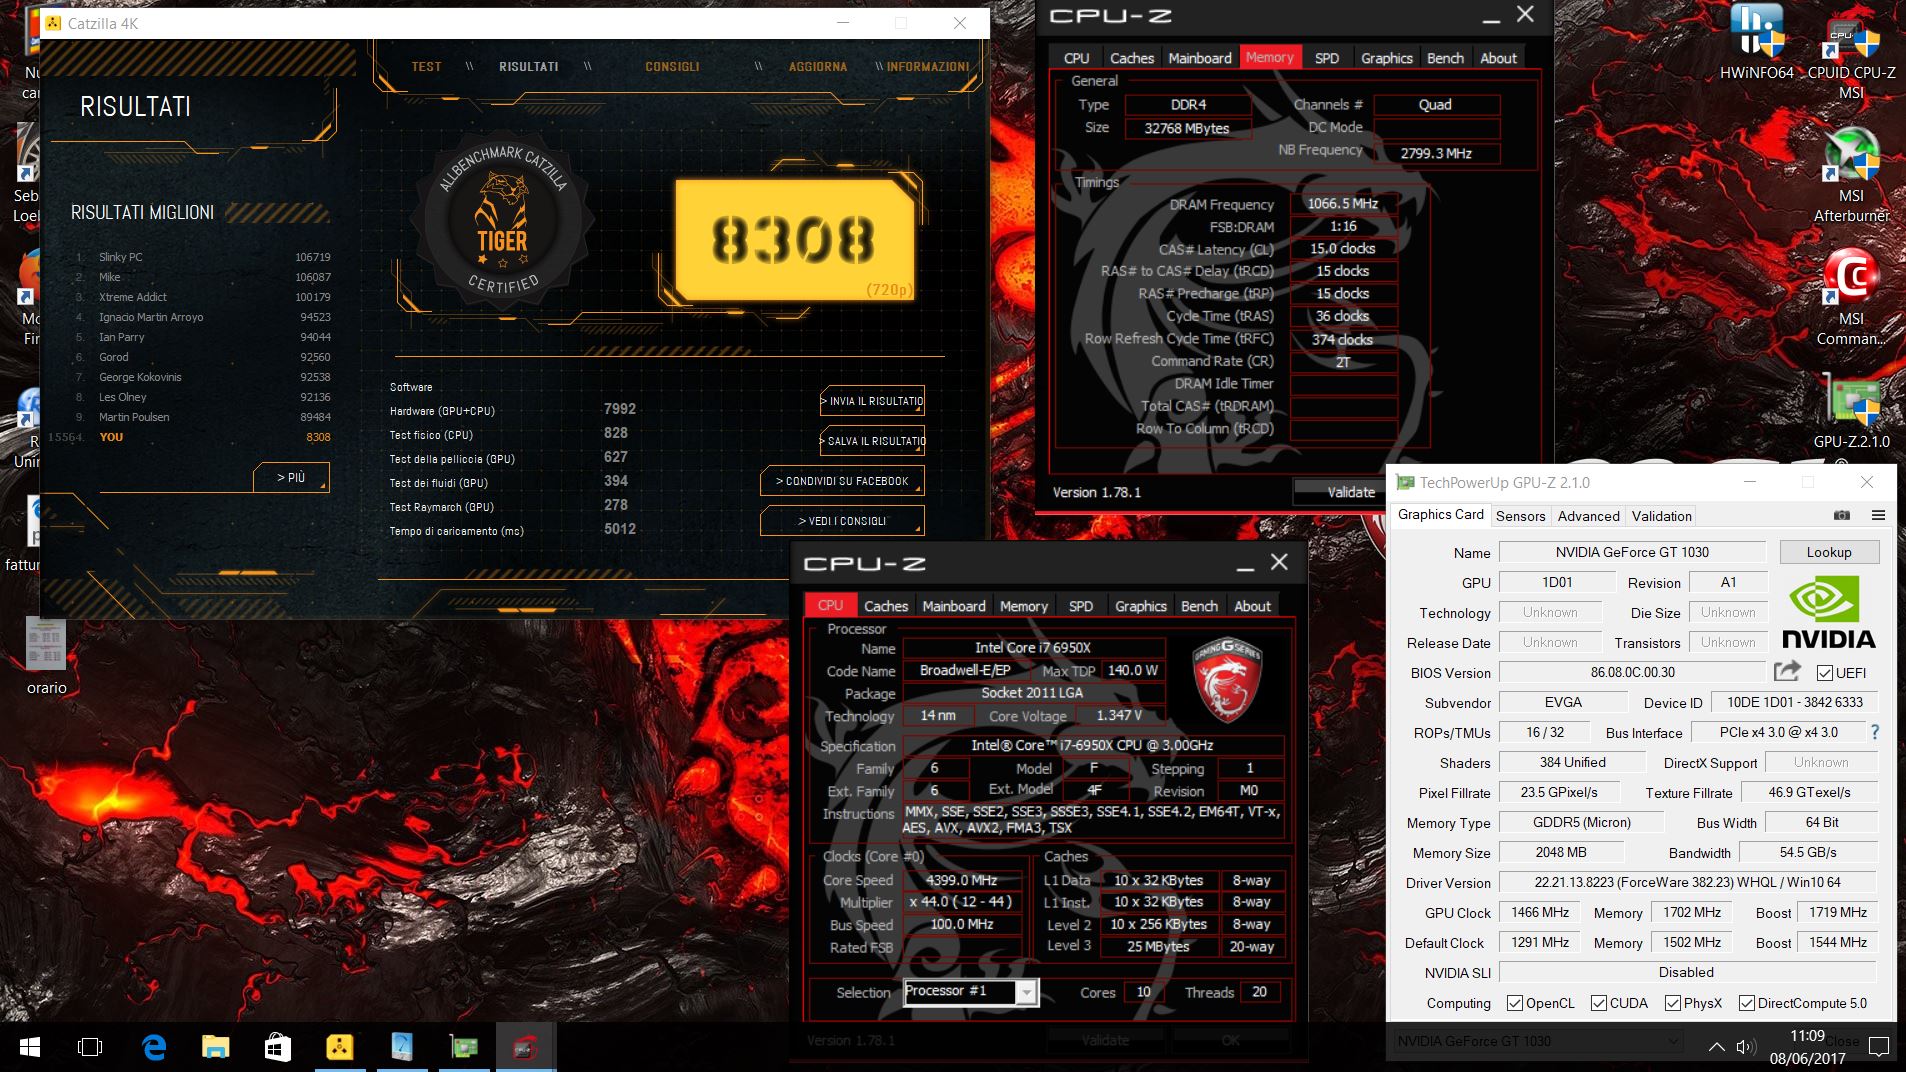Open GPU-Z.2.1.0 desktop shortcut
This screenshot has height=1072, width=1906.
(x=1851, y=410)
